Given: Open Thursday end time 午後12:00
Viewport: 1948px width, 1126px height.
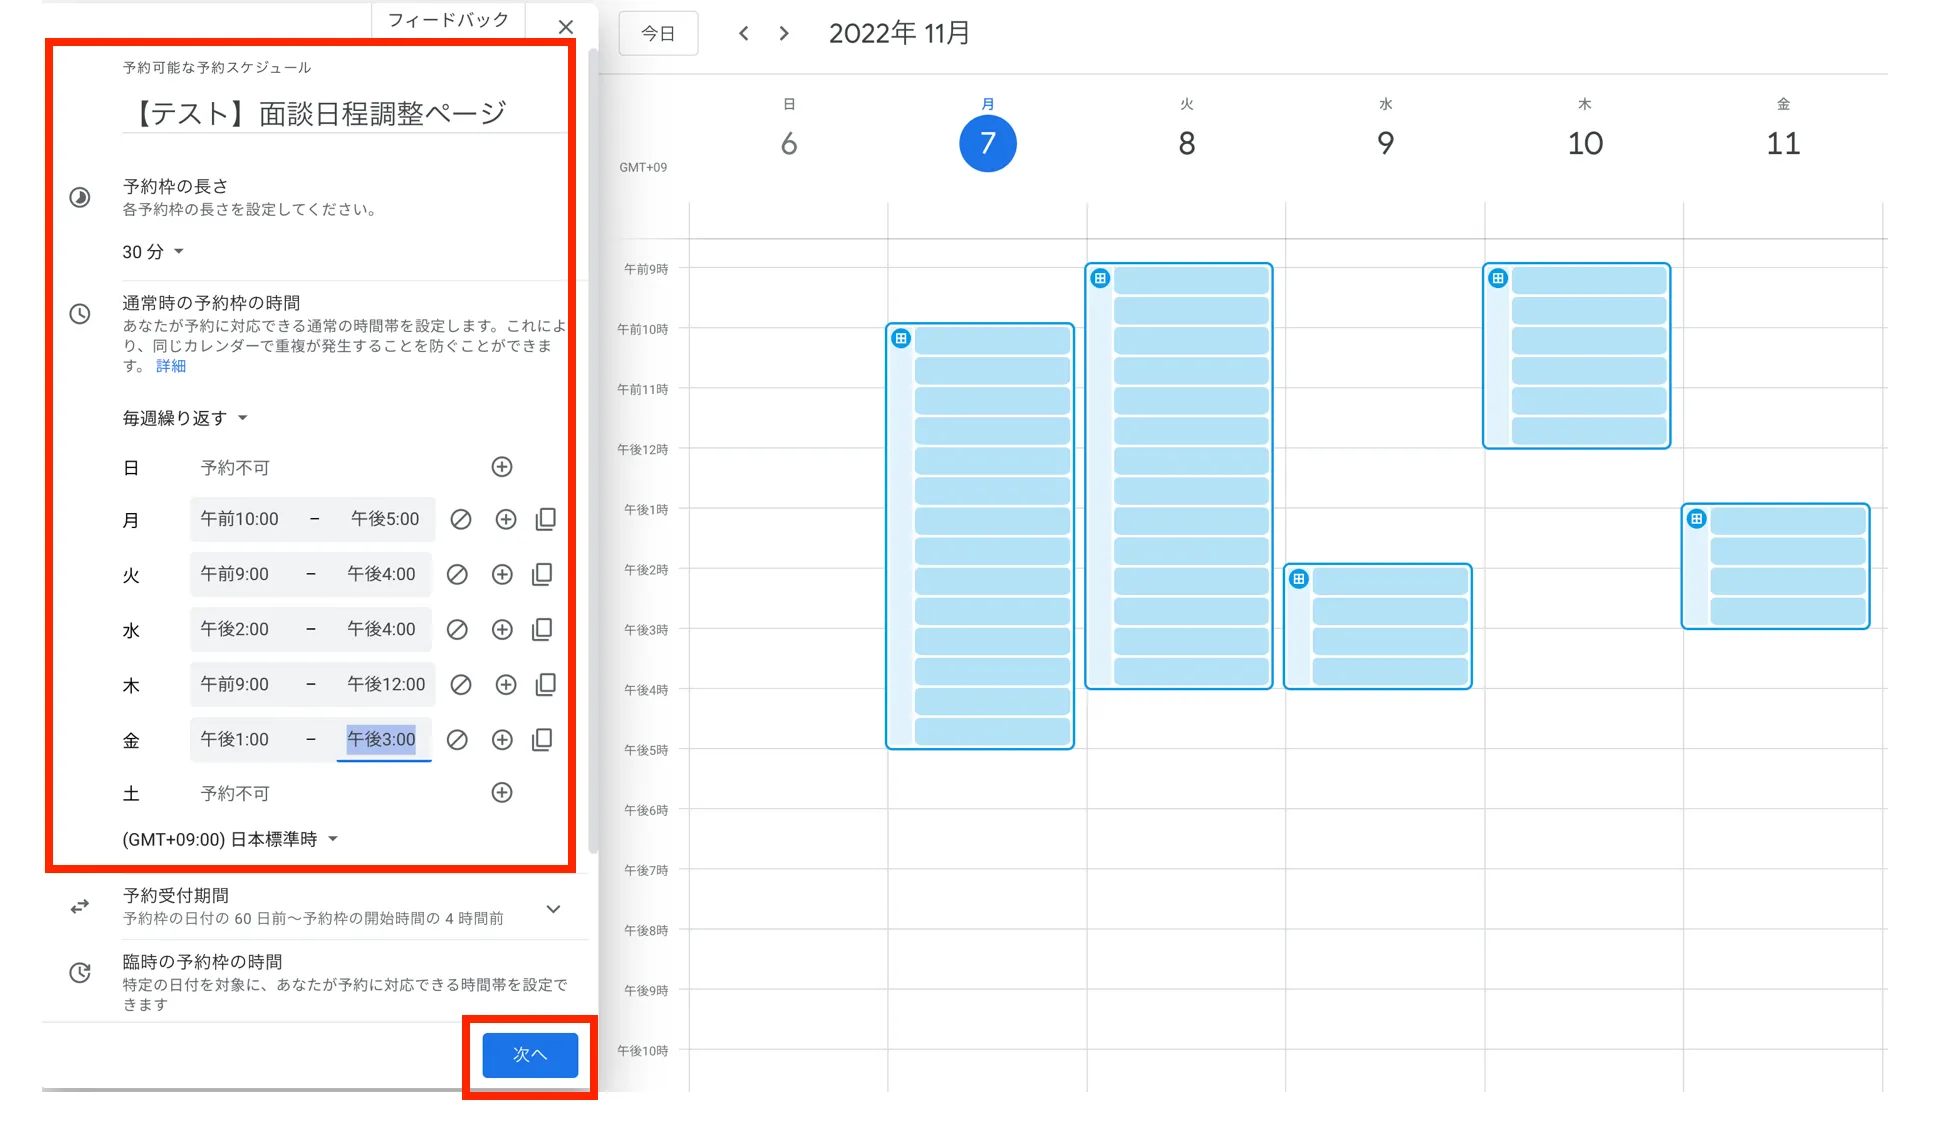Looking at the screenshot, I should [386, 684].
